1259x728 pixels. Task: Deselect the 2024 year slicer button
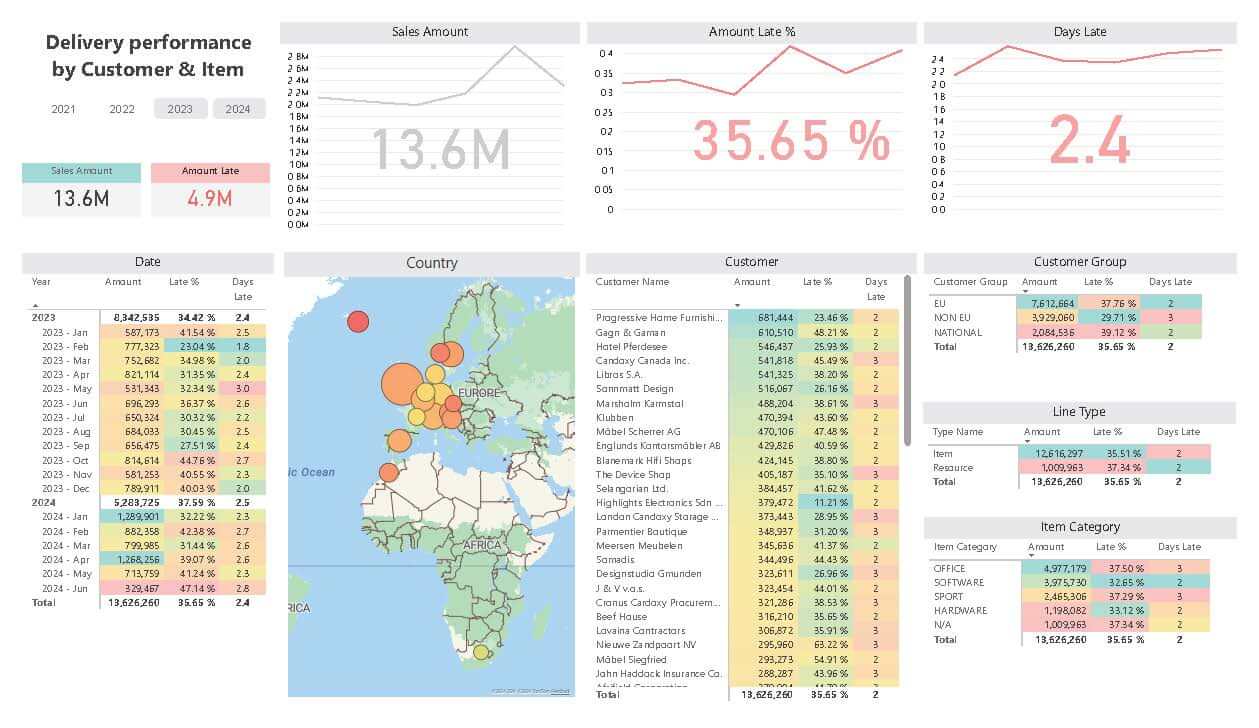point(238,109)
